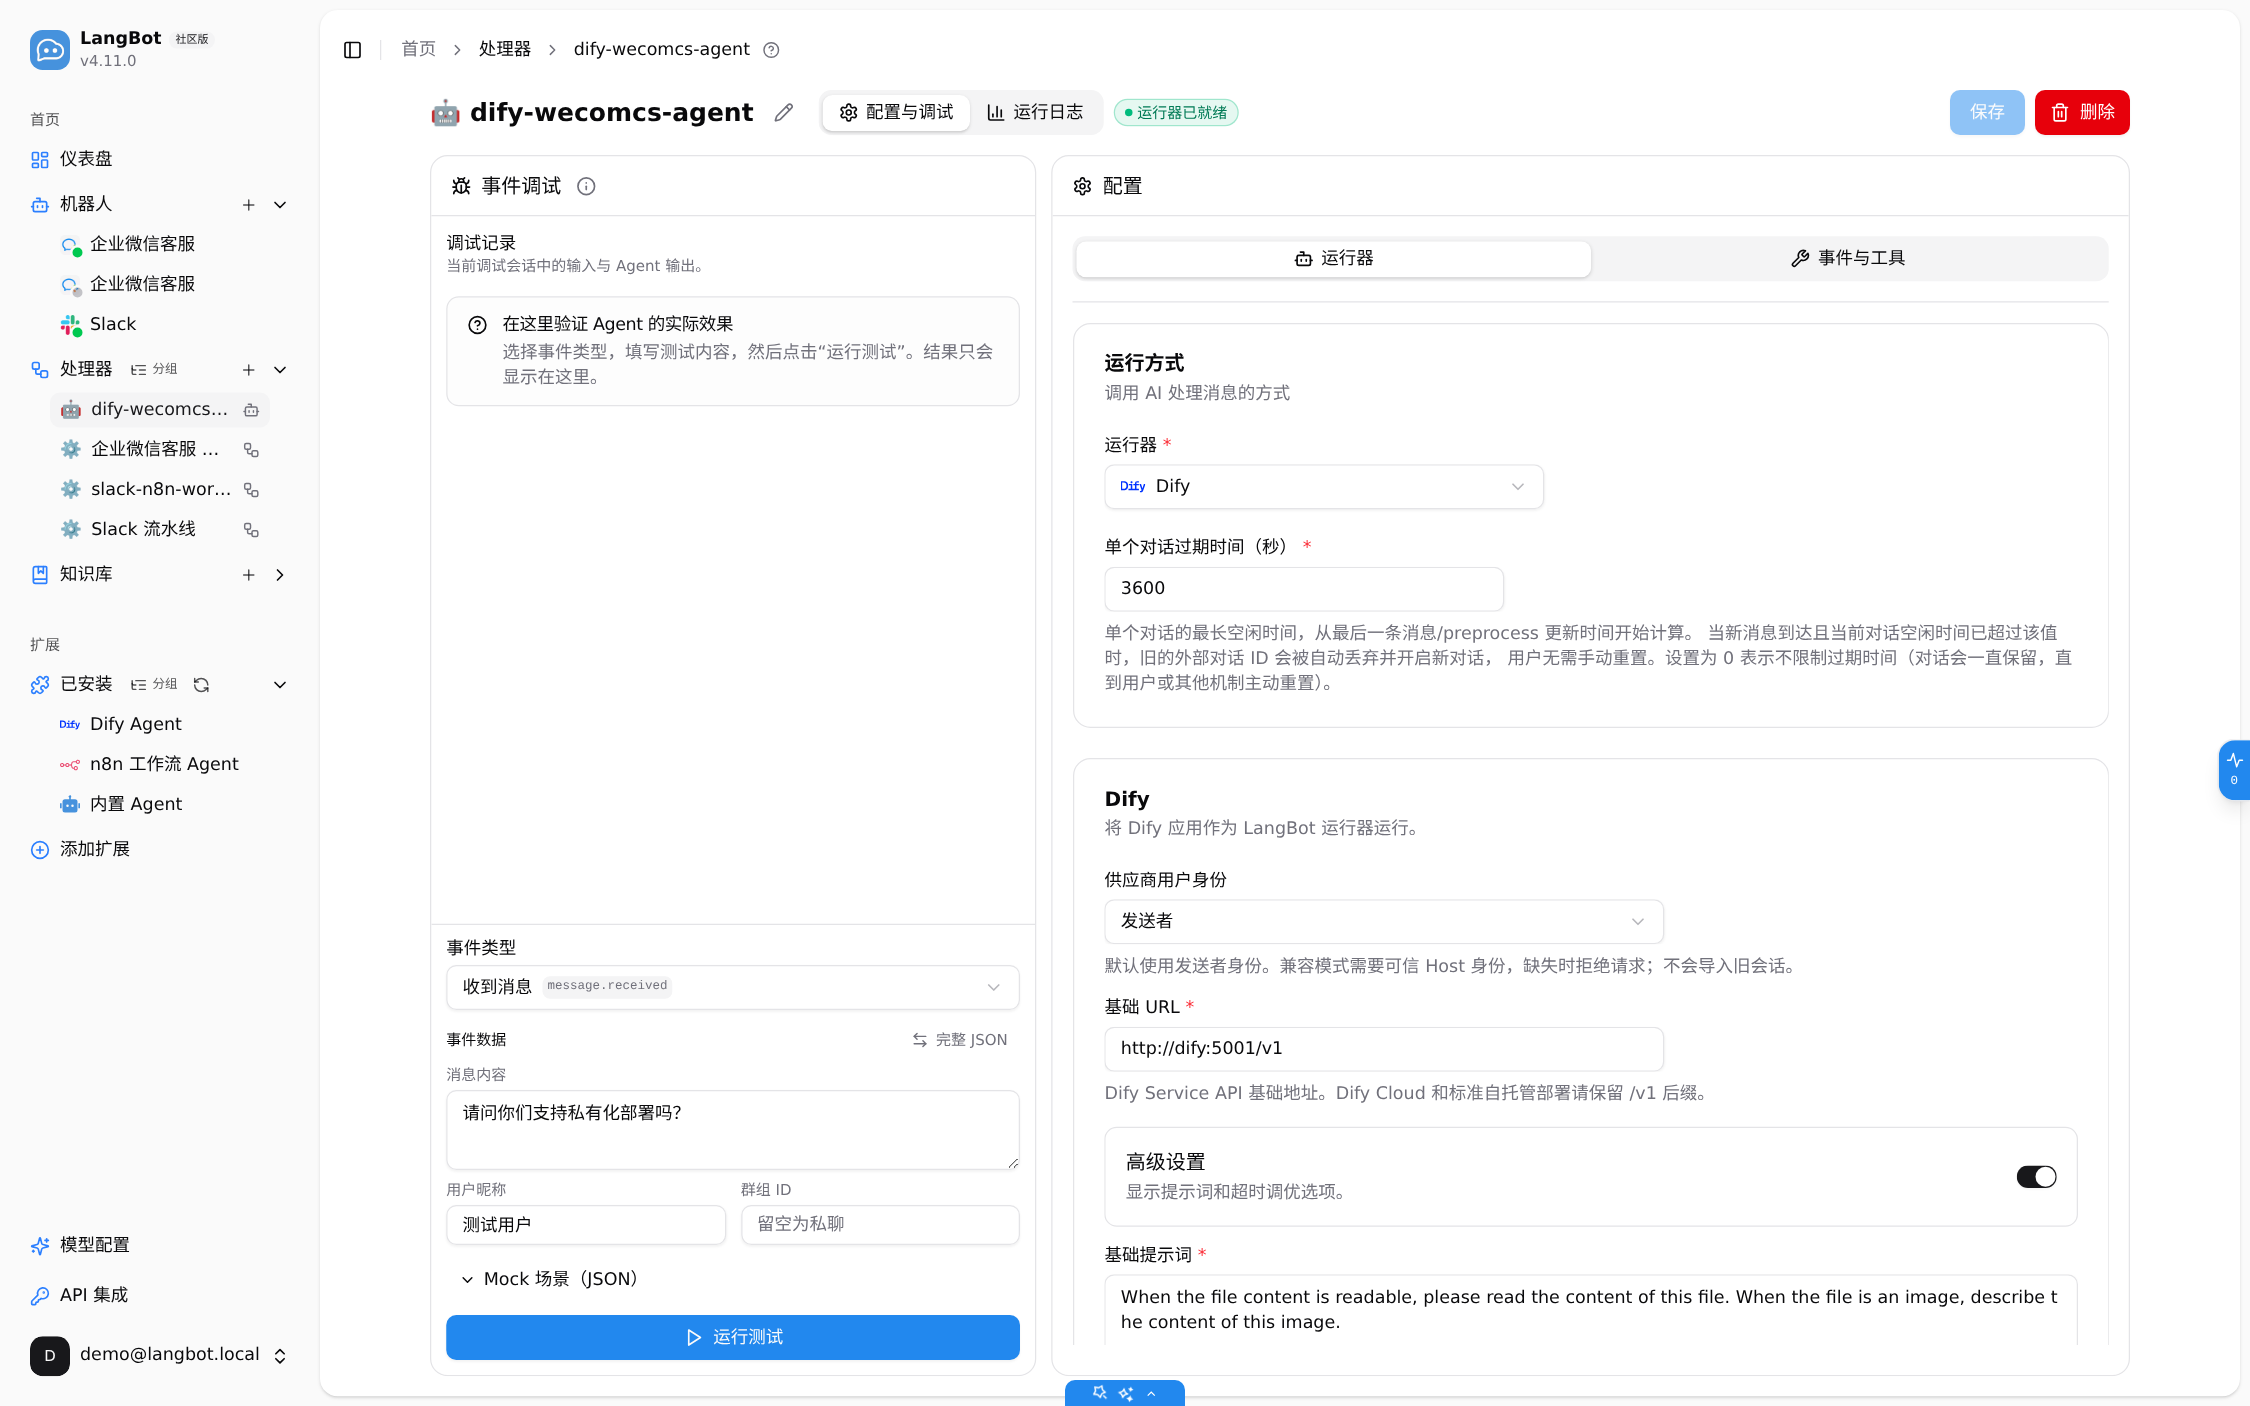
Task: Go to 首页 in breadcrumb
Action: (x=418, y=50)
